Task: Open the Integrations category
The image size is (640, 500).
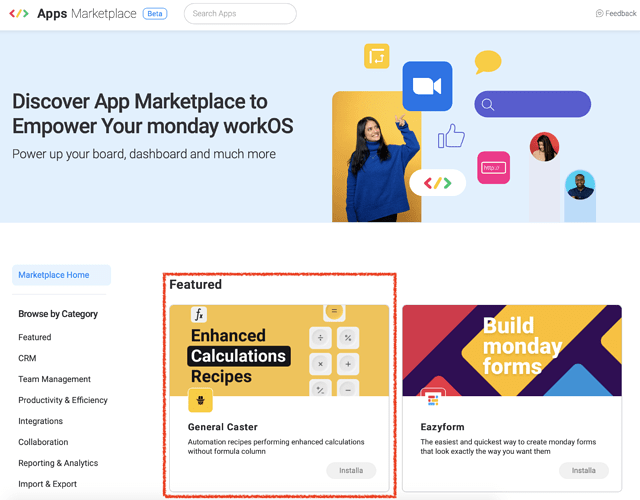Action: click(x=40, y=421)
